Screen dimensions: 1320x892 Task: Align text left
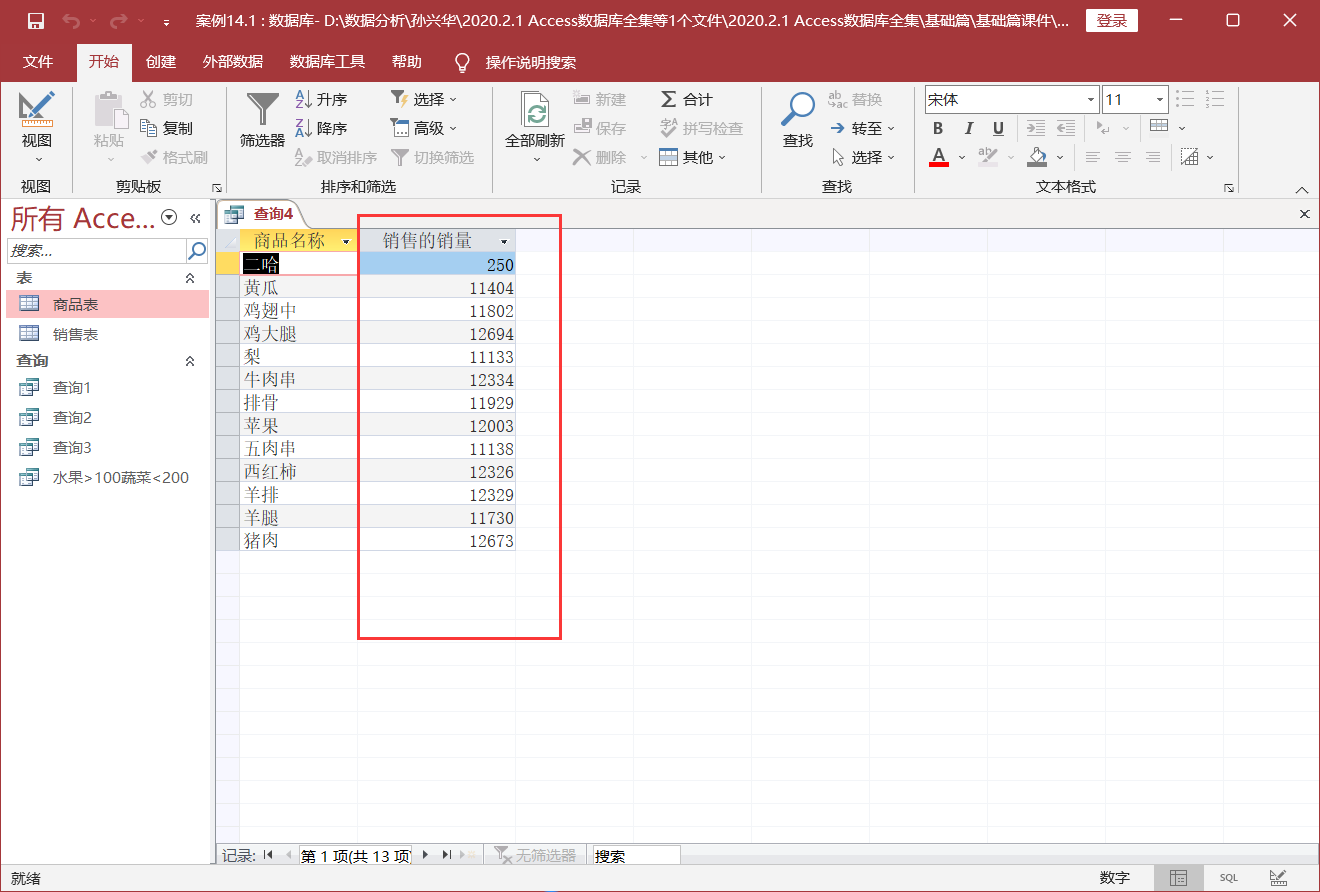pos(1093,157)
